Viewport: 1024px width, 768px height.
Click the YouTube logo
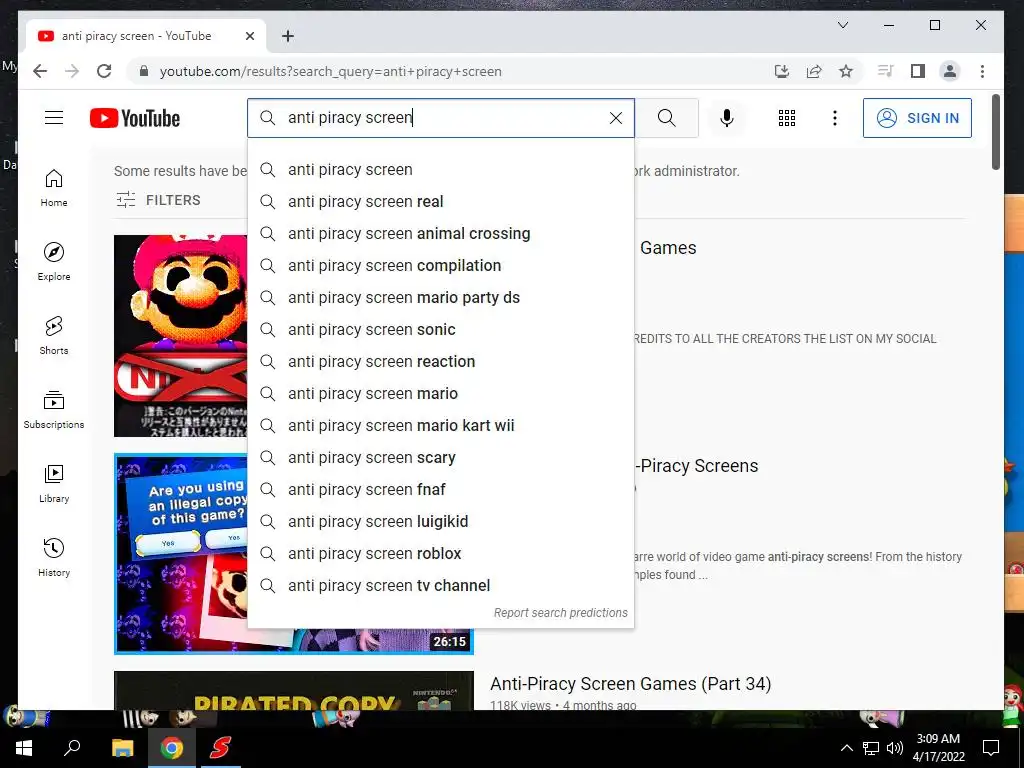click(135, 118)
